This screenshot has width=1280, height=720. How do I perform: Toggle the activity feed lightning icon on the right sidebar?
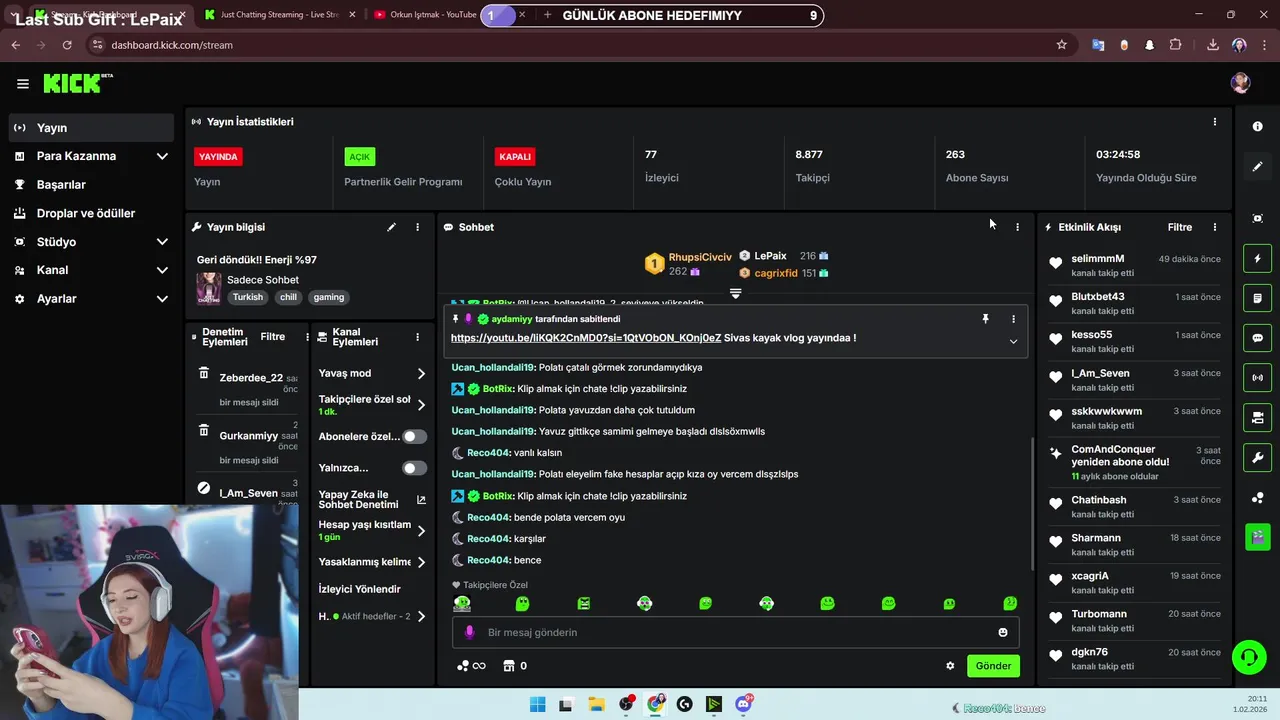(x=1257, y=259)
